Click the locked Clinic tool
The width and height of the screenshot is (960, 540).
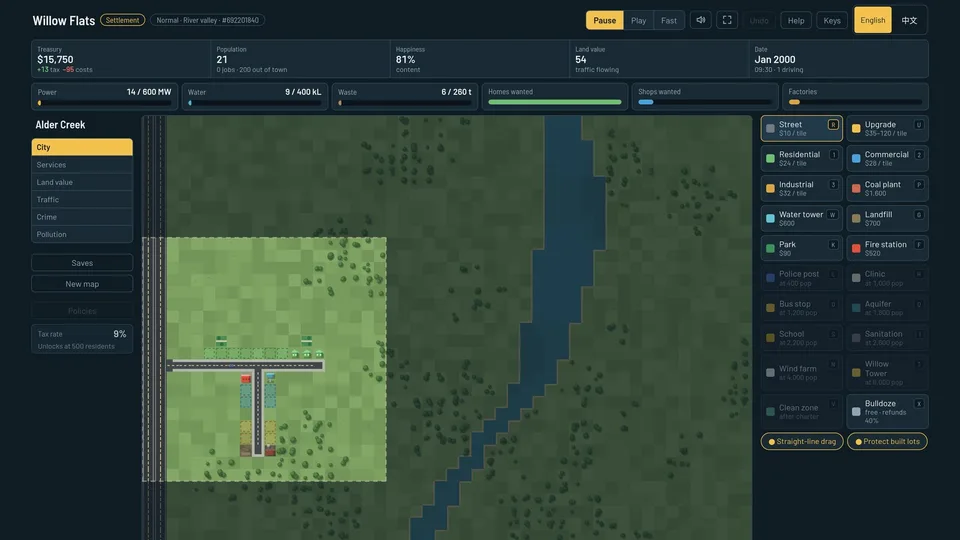(887, 278)
